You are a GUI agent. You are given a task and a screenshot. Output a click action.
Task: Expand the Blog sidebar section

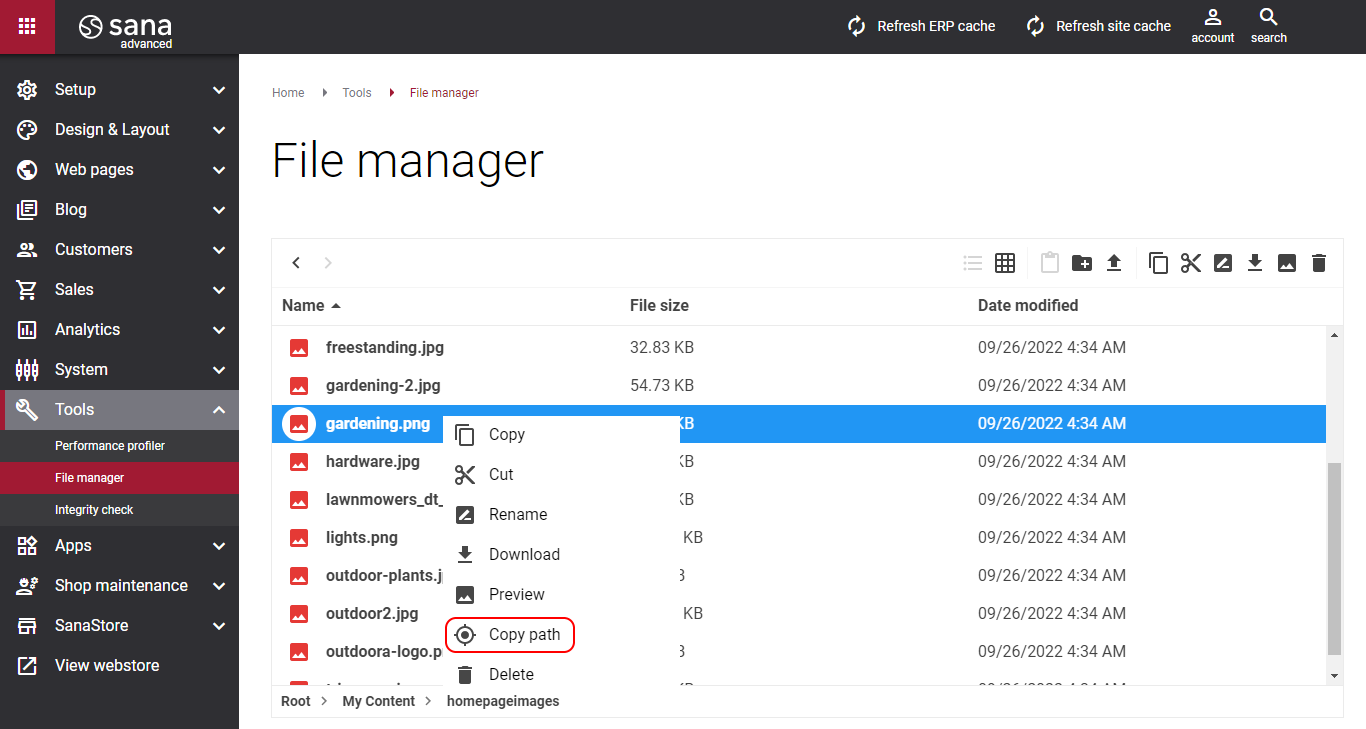(120, 210)
